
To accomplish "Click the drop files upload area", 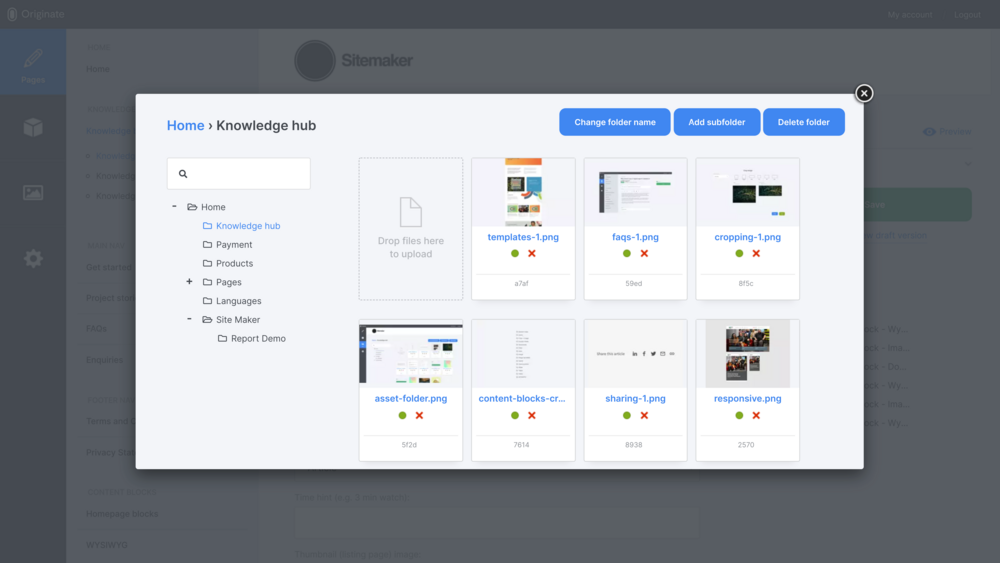I will point(411,229).
